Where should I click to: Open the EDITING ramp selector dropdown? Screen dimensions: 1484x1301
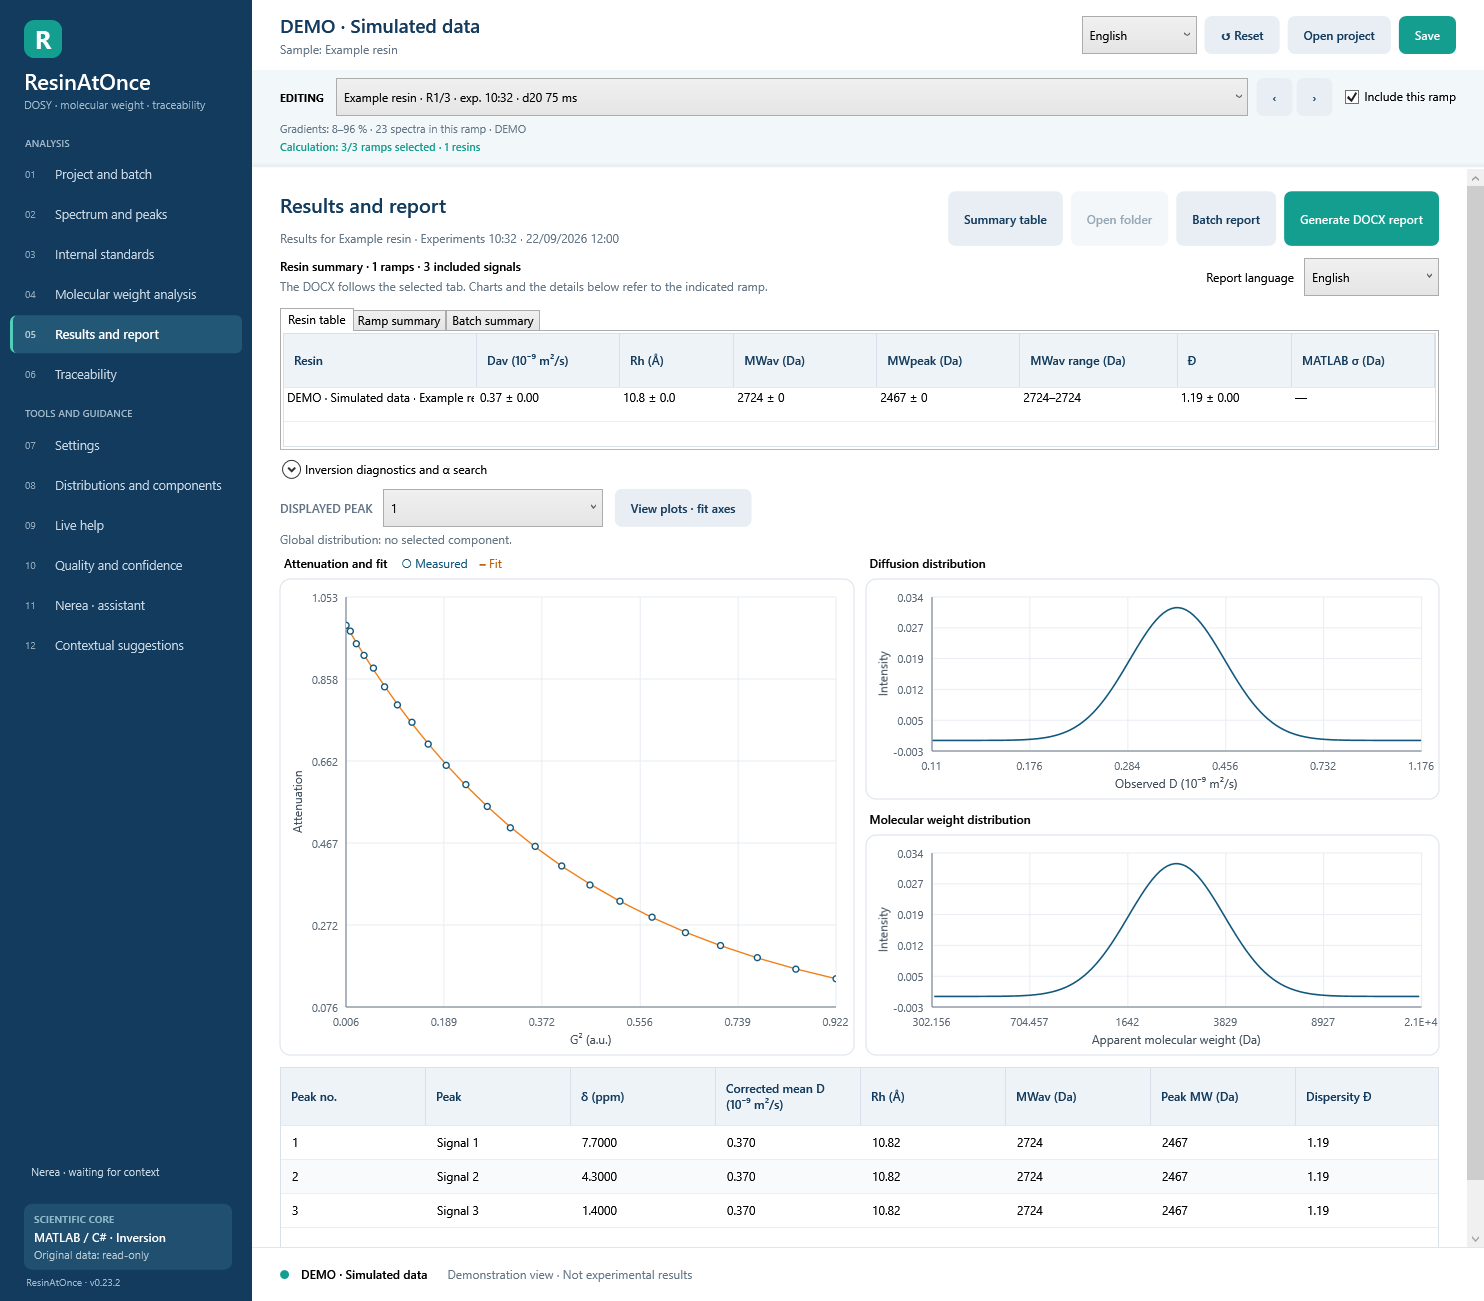tap(792, 97)
